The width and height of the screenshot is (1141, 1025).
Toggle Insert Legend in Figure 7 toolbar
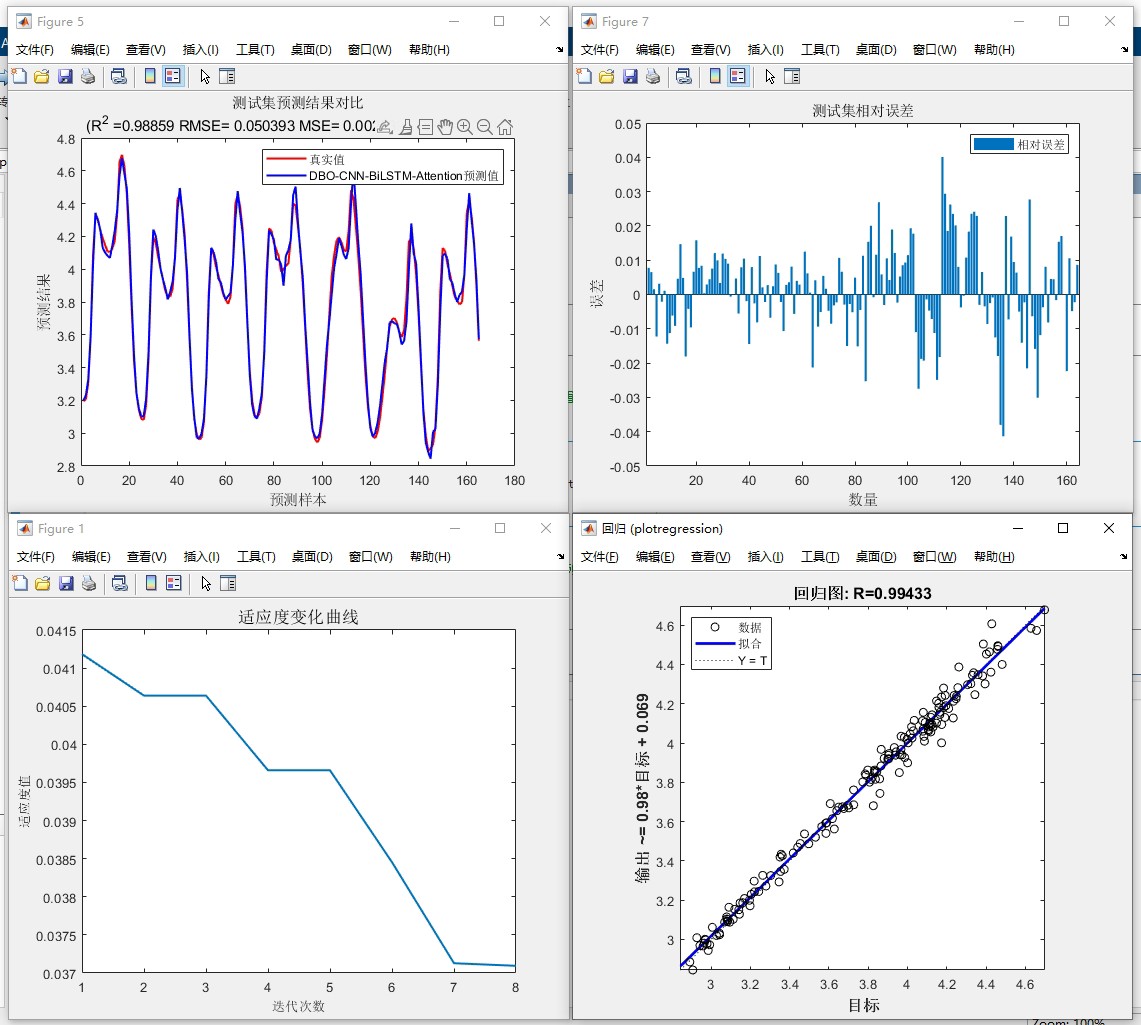click(737, 76)
